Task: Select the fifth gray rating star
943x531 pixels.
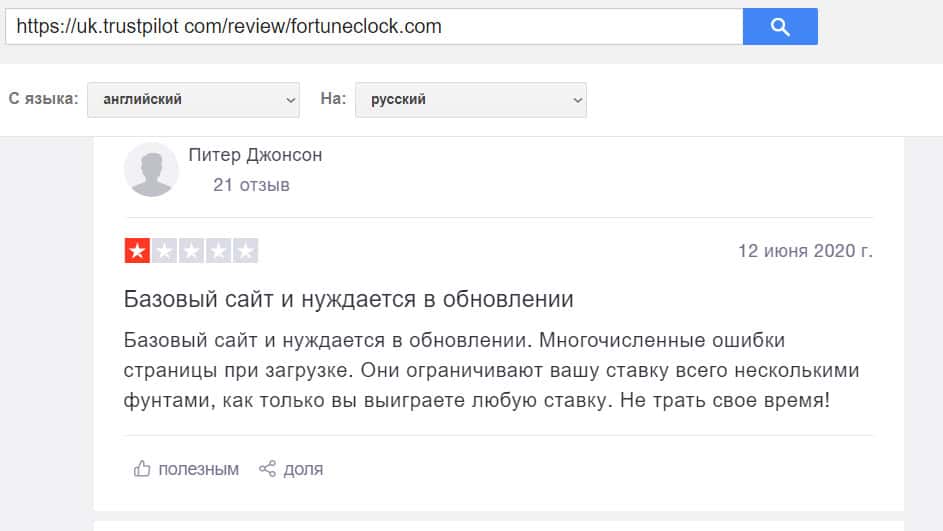Action: point(245,251)
